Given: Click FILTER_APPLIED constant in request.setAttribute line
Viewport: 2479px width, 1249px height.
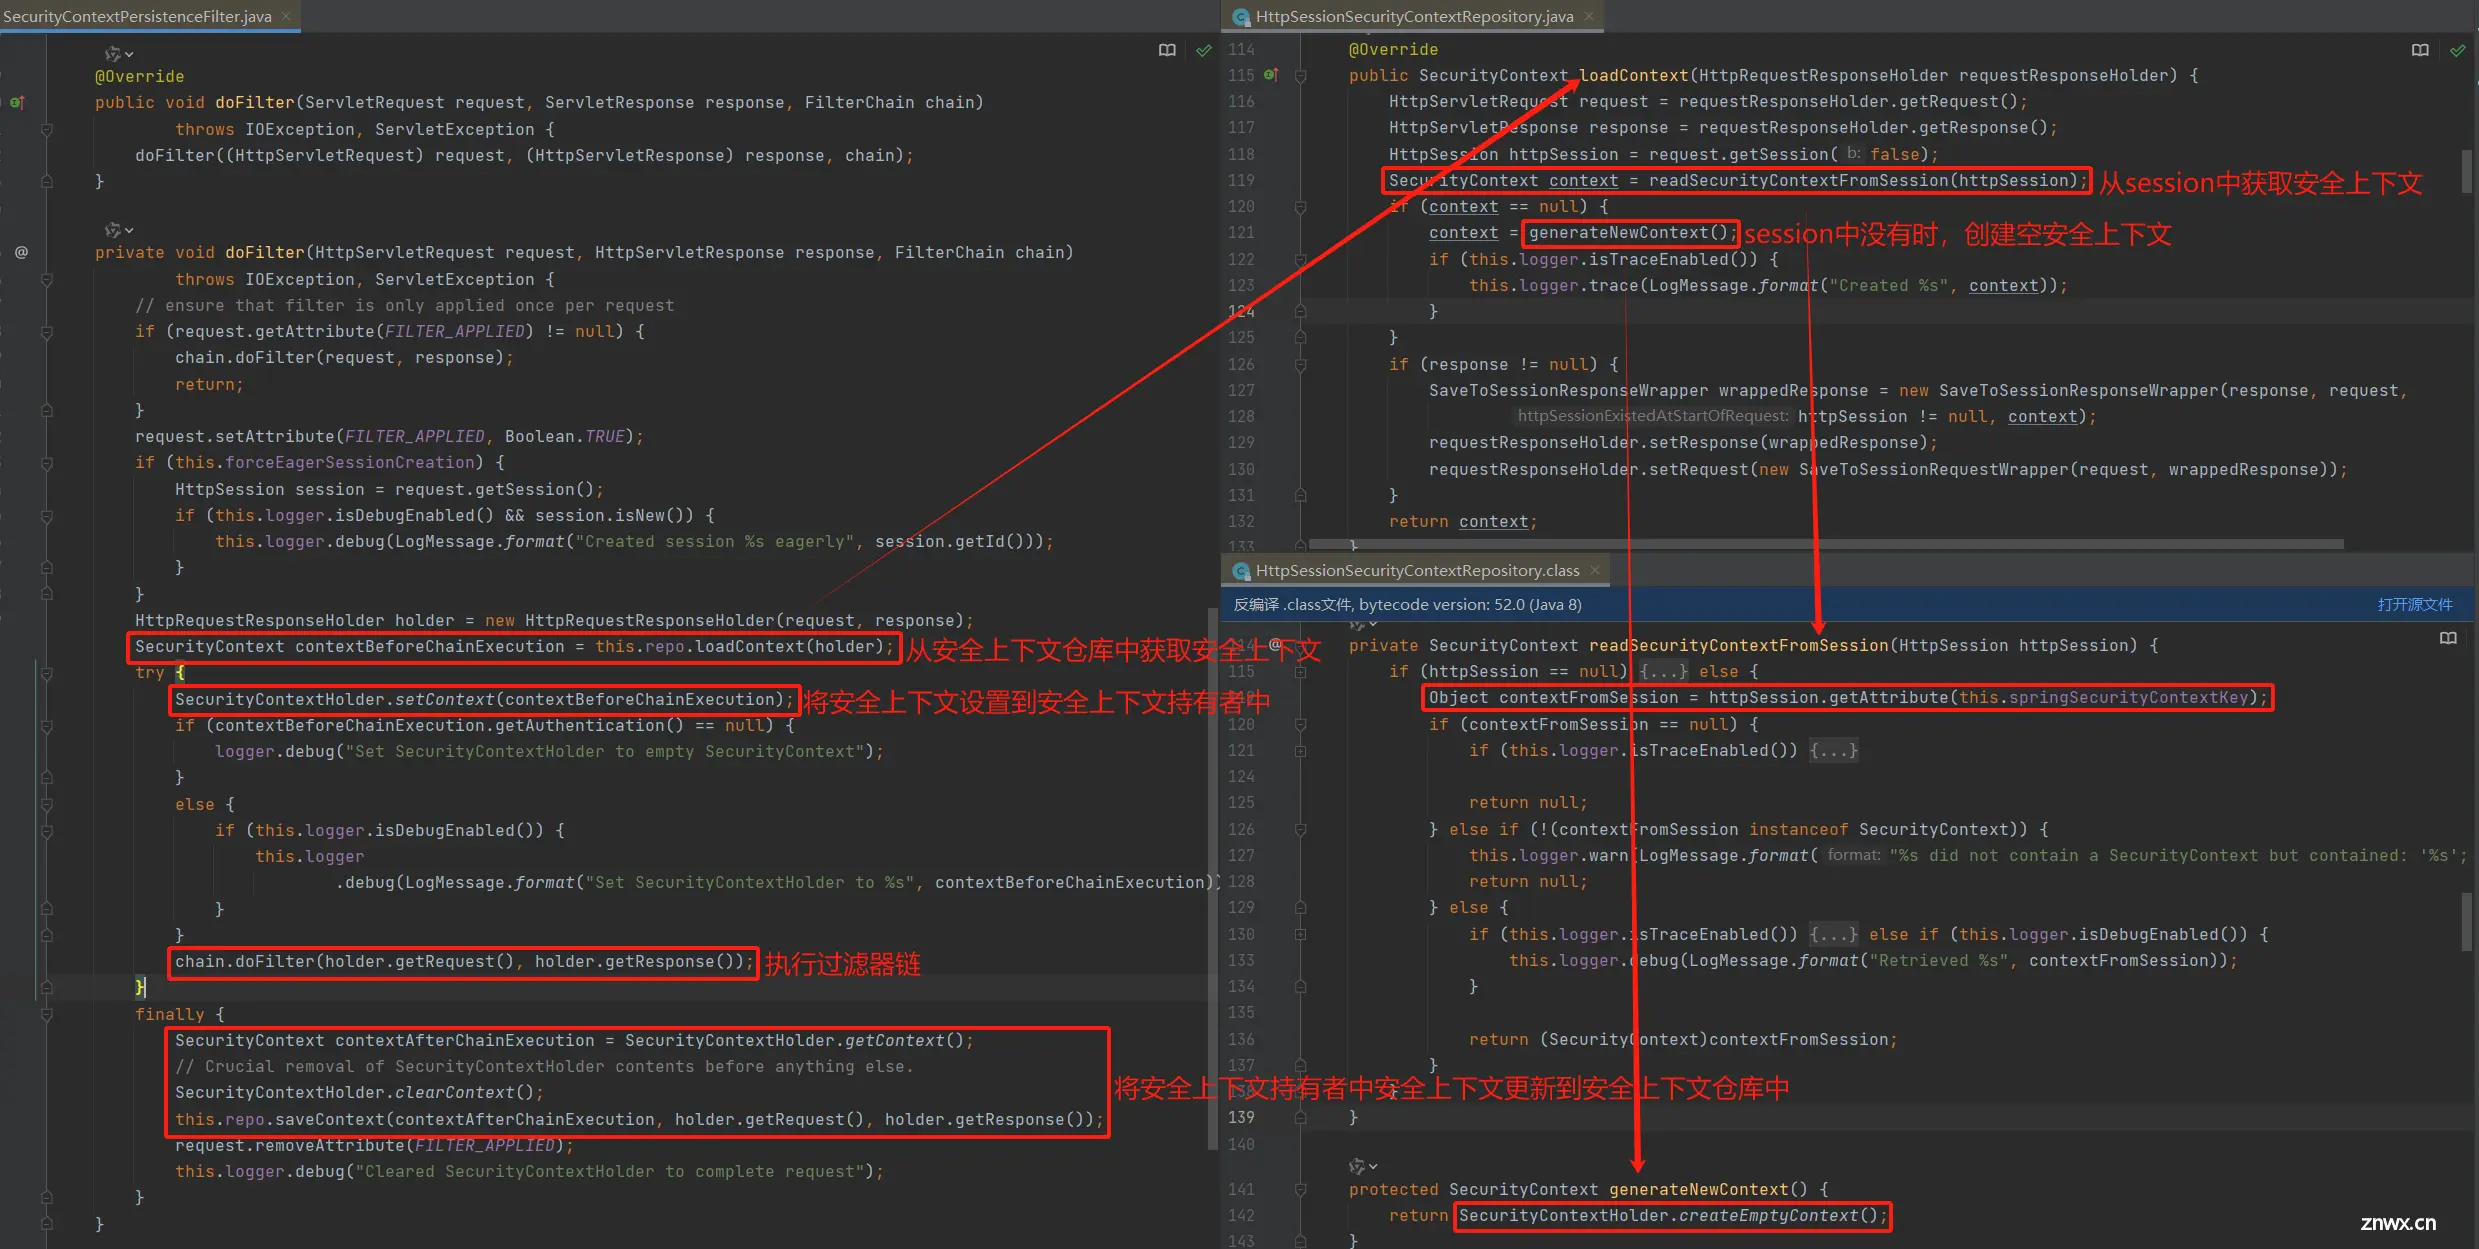Looking at the screenshot, I should pyautogui.click(x=414, y=436).
